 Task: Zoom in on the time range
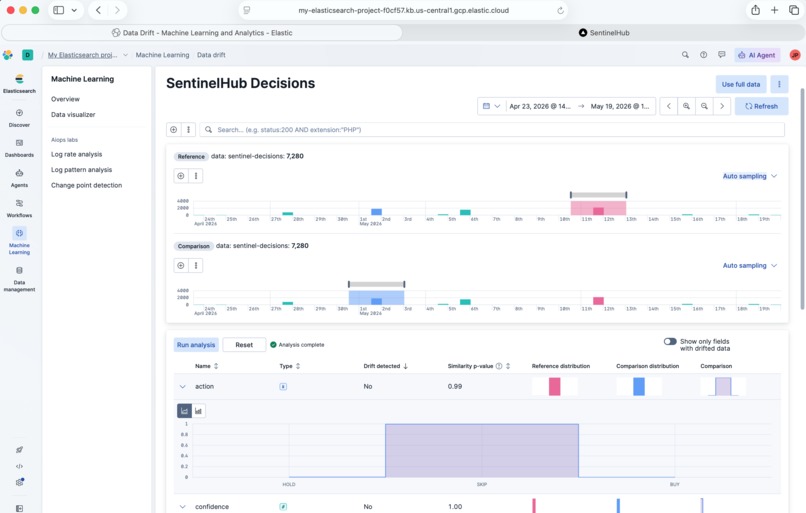coord(686,106)
